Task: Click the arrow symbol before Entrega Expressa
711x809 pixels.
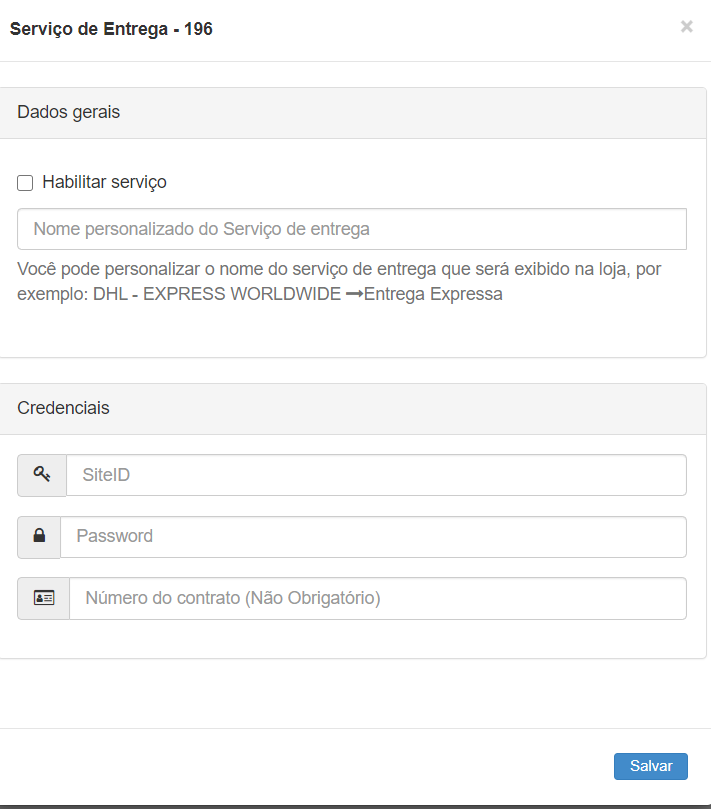Action: click(x=354, y=295)
